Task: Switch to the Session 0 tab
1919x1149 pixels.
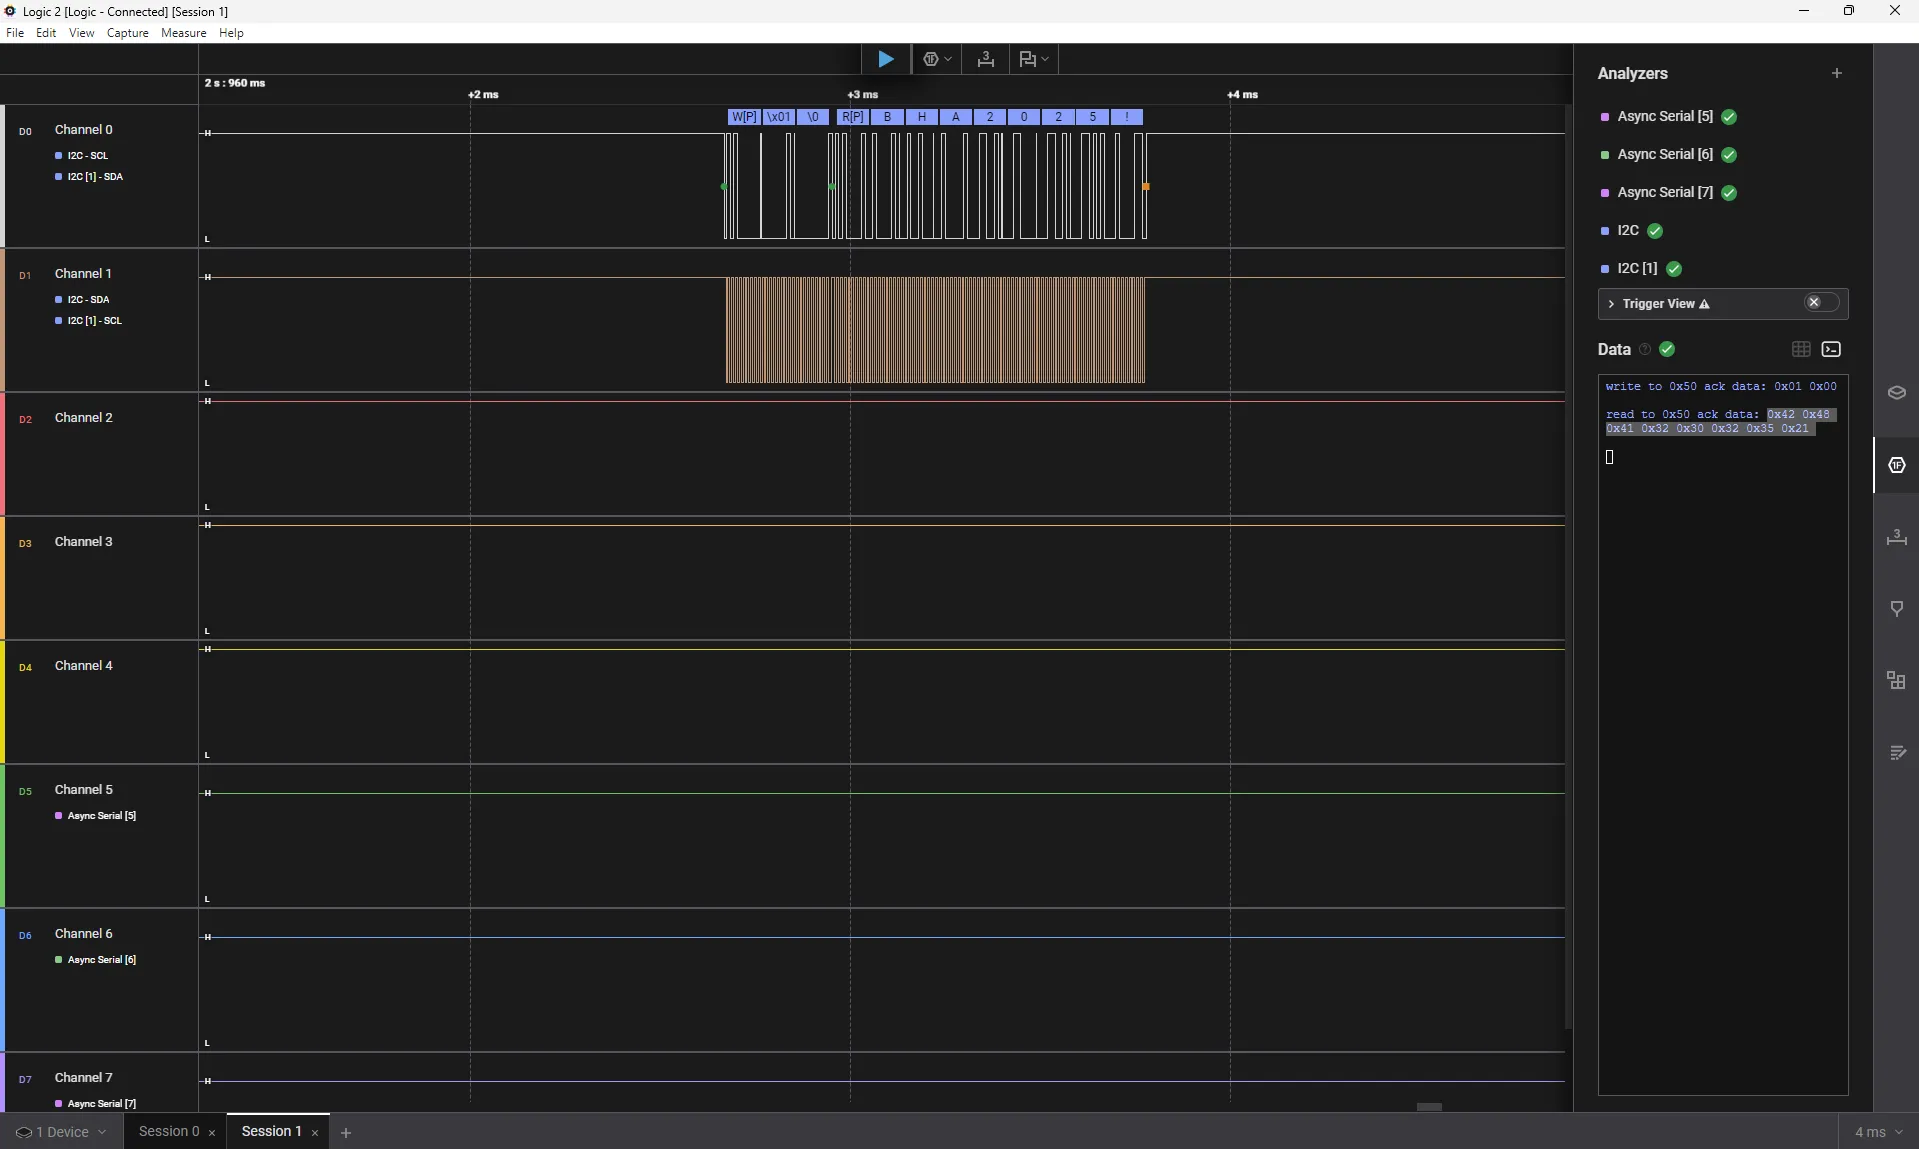Action: click(168, 1131)
